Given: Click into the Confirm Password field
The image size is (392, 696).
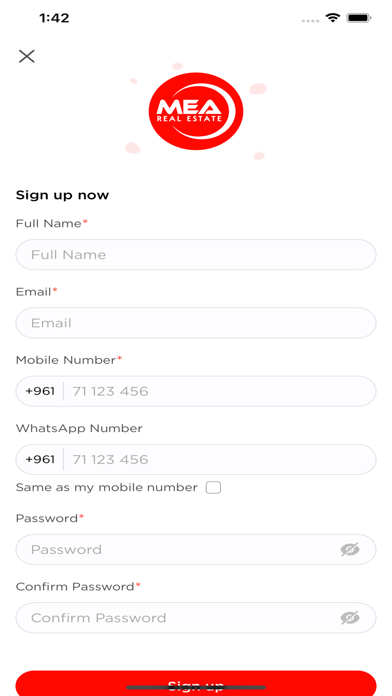Looking at the screenshot, I should (196, 618).
